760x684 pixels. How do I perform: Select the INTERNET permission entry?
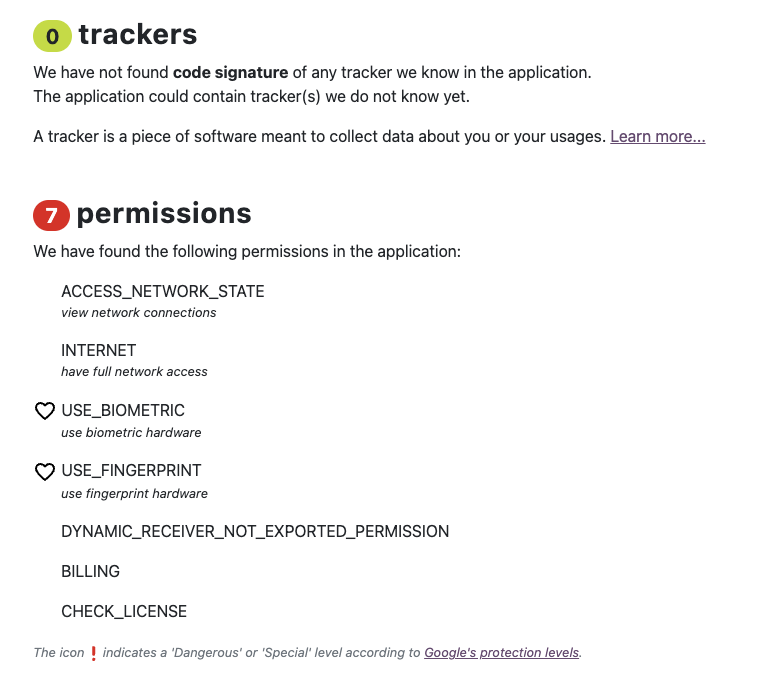99,351
